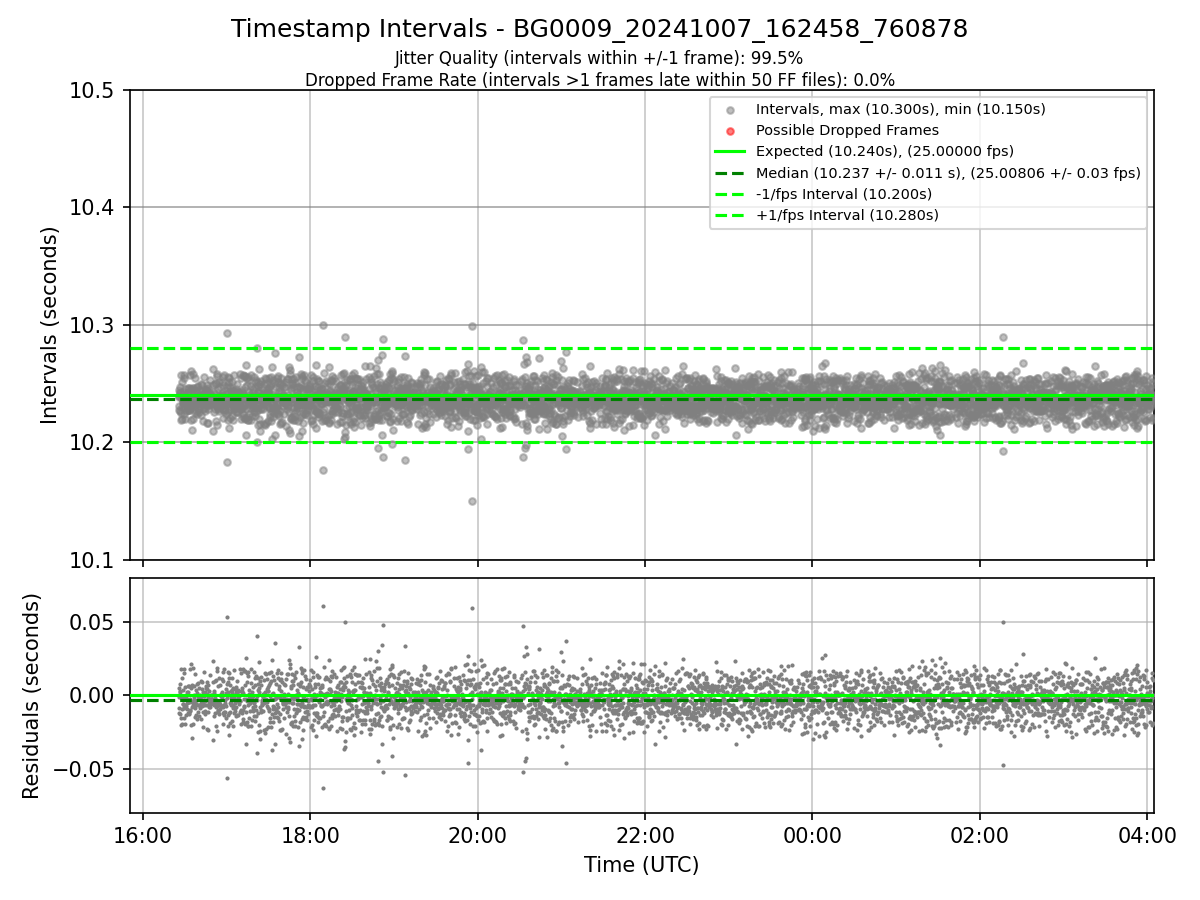Click the 'Residuals (seconds)' y-axis label
The width and height of the screenshot is (1200, 900).
click(31, 696)
